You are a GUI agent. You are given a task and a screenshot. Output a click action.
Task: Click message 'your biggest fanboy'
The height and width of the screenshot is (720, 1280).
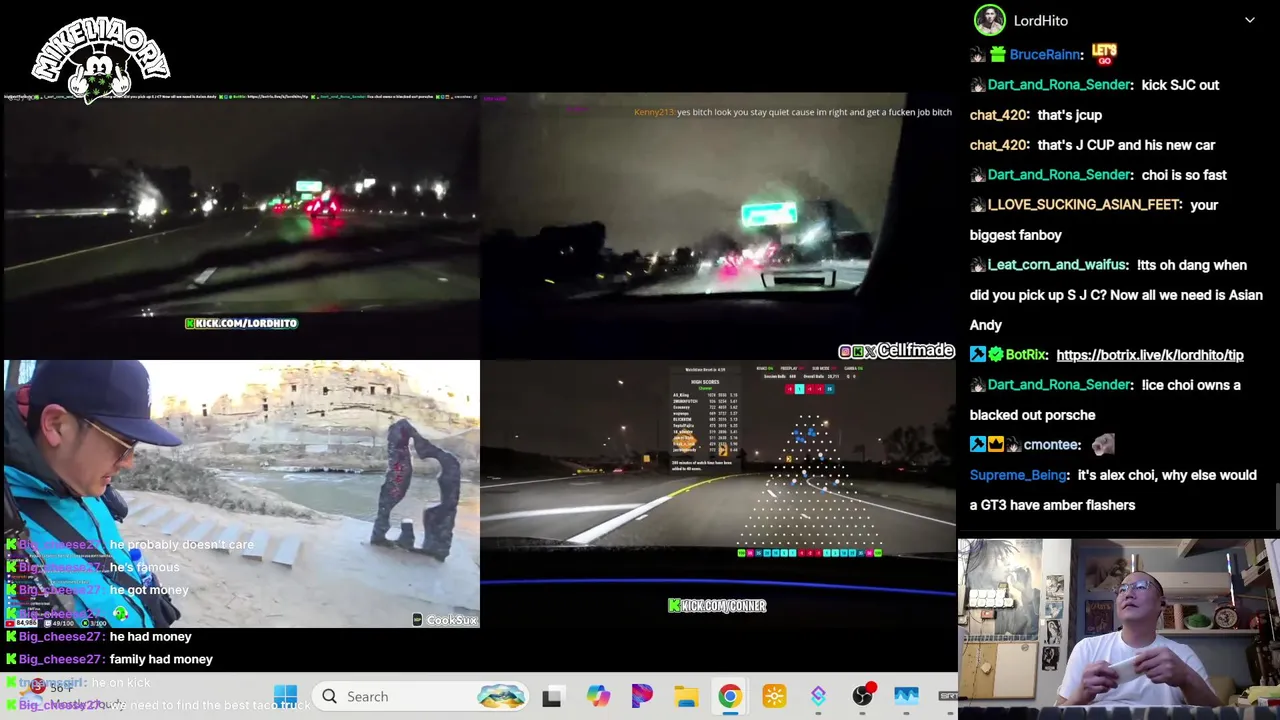[1094, 220]
